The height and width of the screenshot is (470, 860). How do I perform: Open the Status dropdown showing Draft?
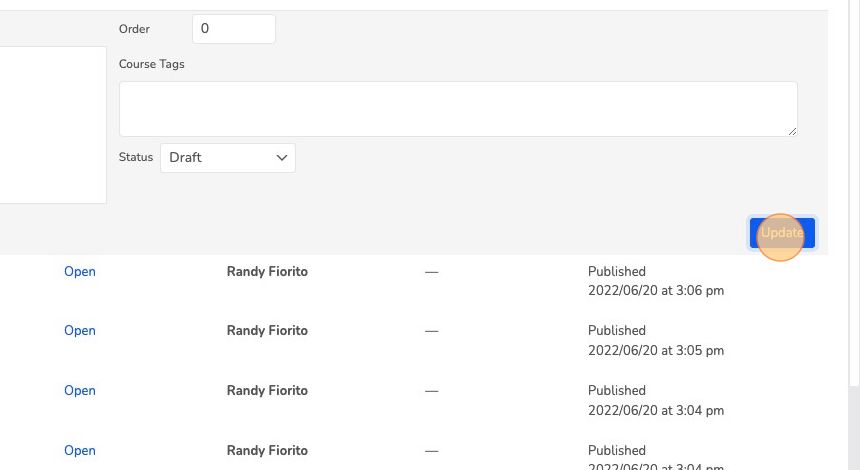228,158
